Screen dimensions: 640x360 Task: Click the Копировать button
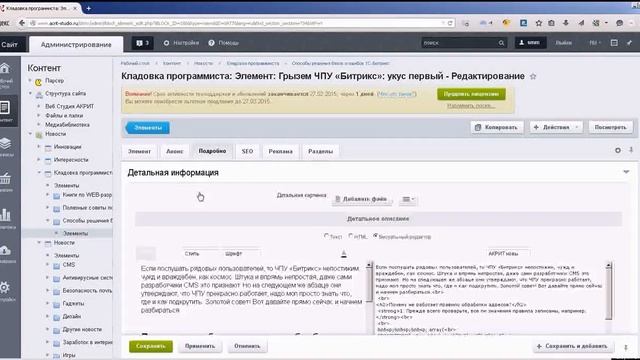coord(496,127)
